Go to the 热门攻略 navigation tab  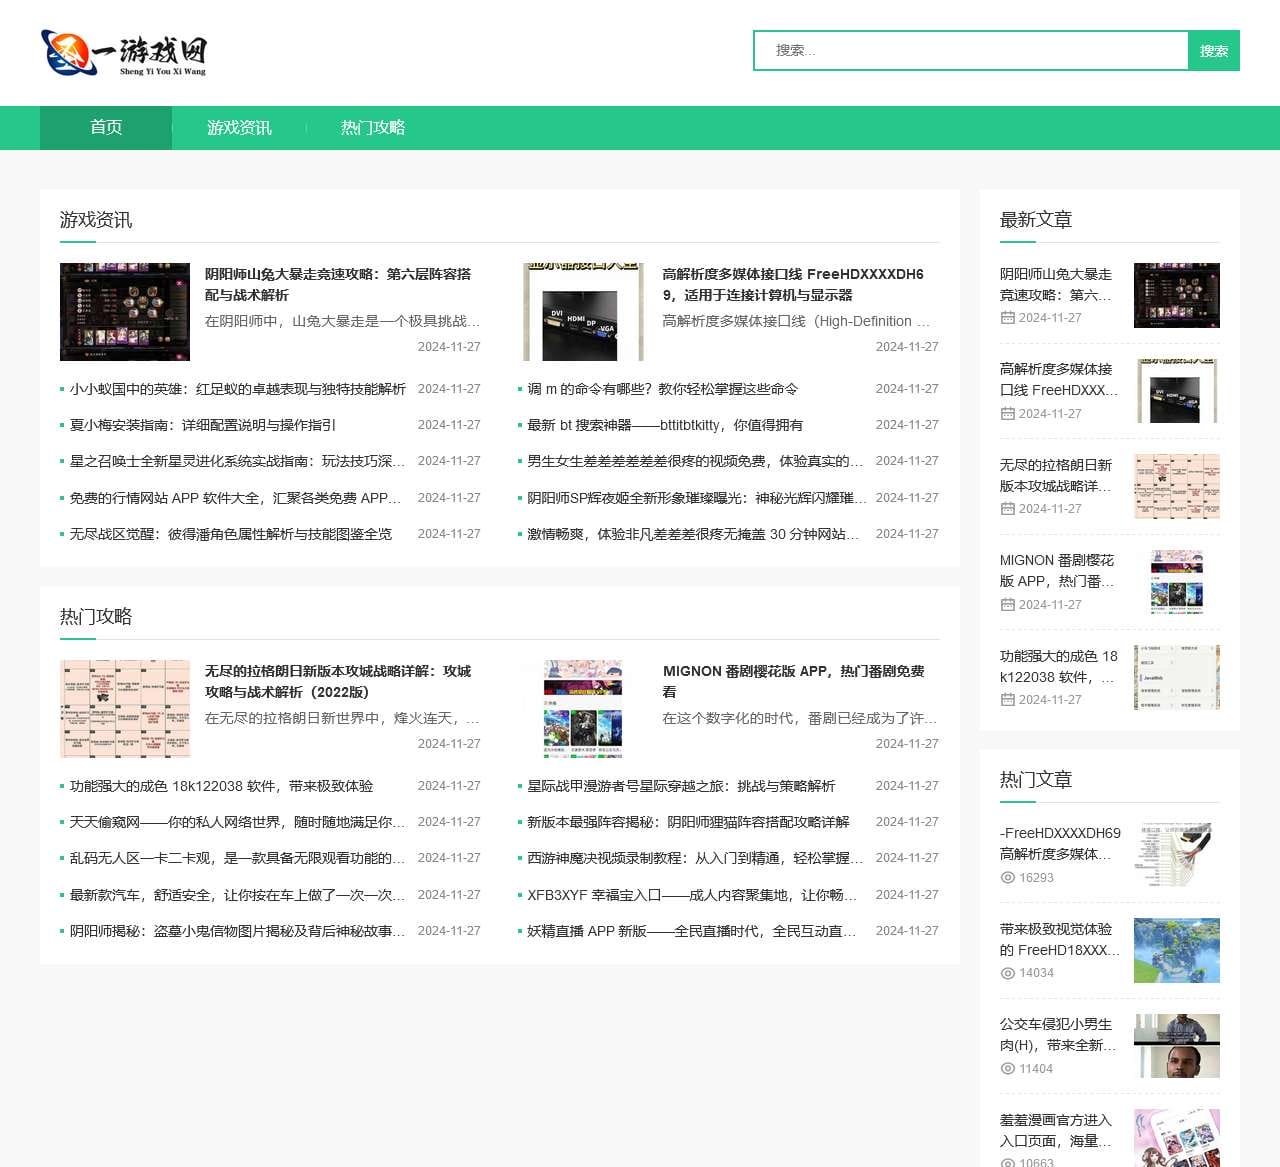point(373,128)
